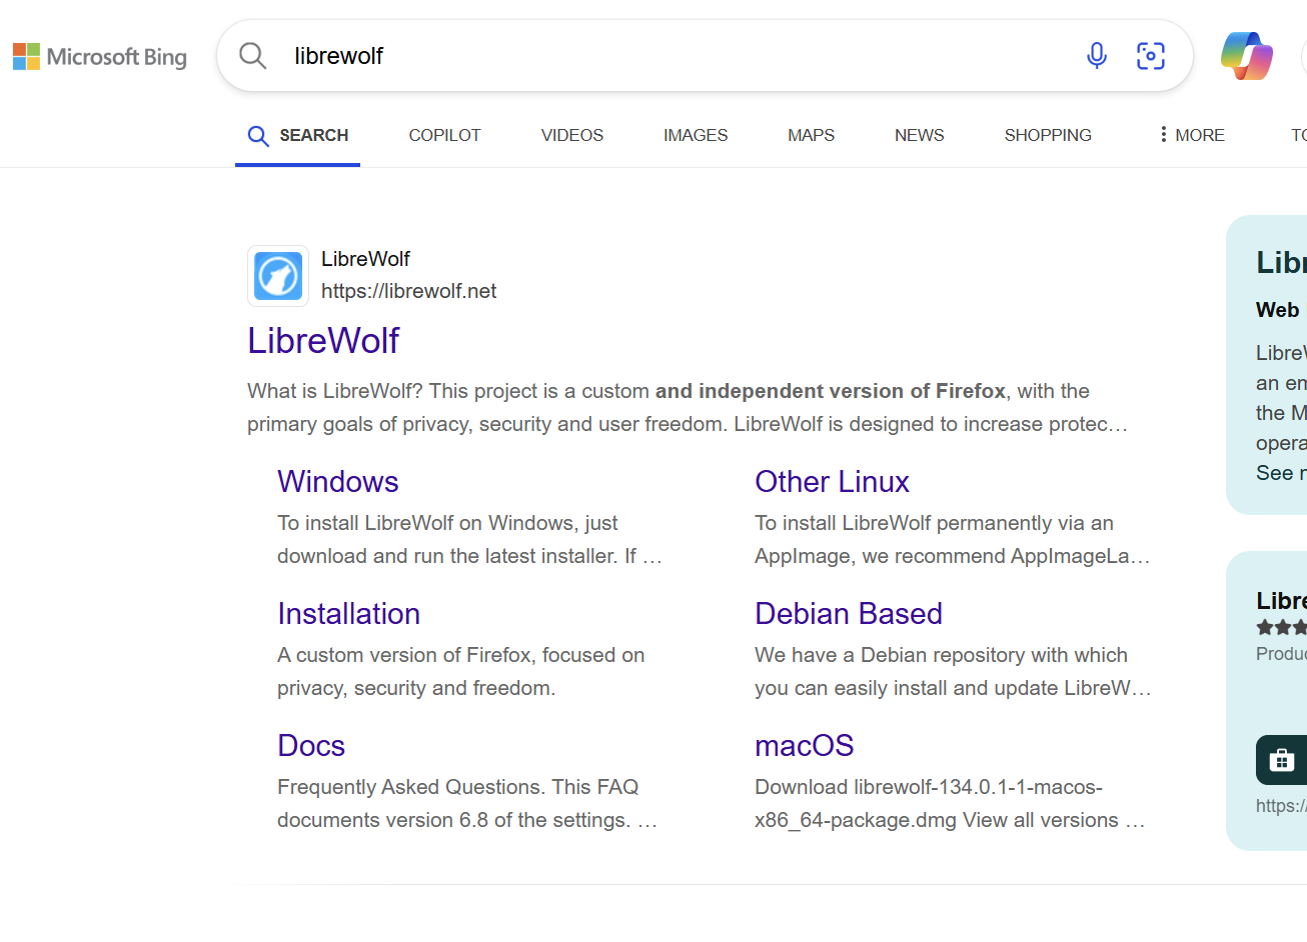This screenshot has width=1307, height=942.
Task: Click 'Download librewolf-134.0.1-1-macos' snippet
Action: click(x=950, y=803)
